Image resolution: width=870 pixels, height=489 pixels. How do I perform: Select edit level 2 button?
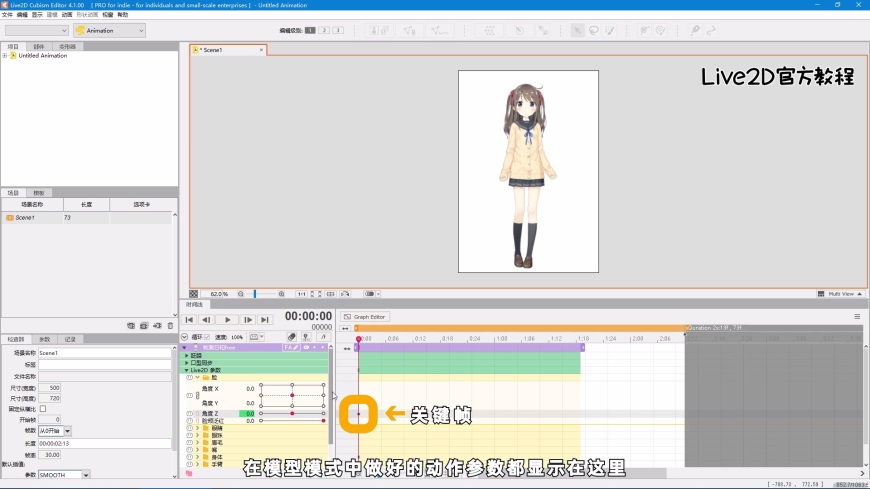[x=324, y=30]
